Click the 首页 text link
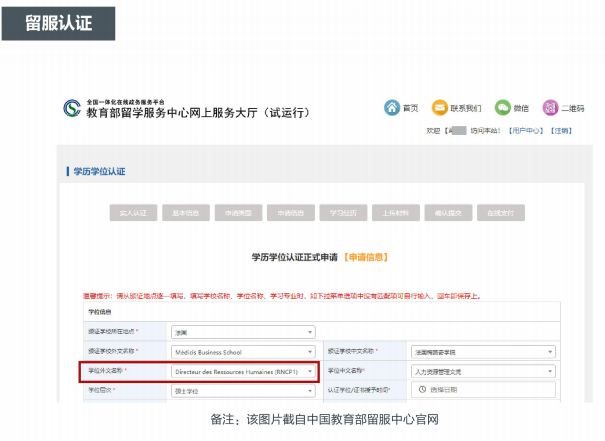 coord(411,108)
